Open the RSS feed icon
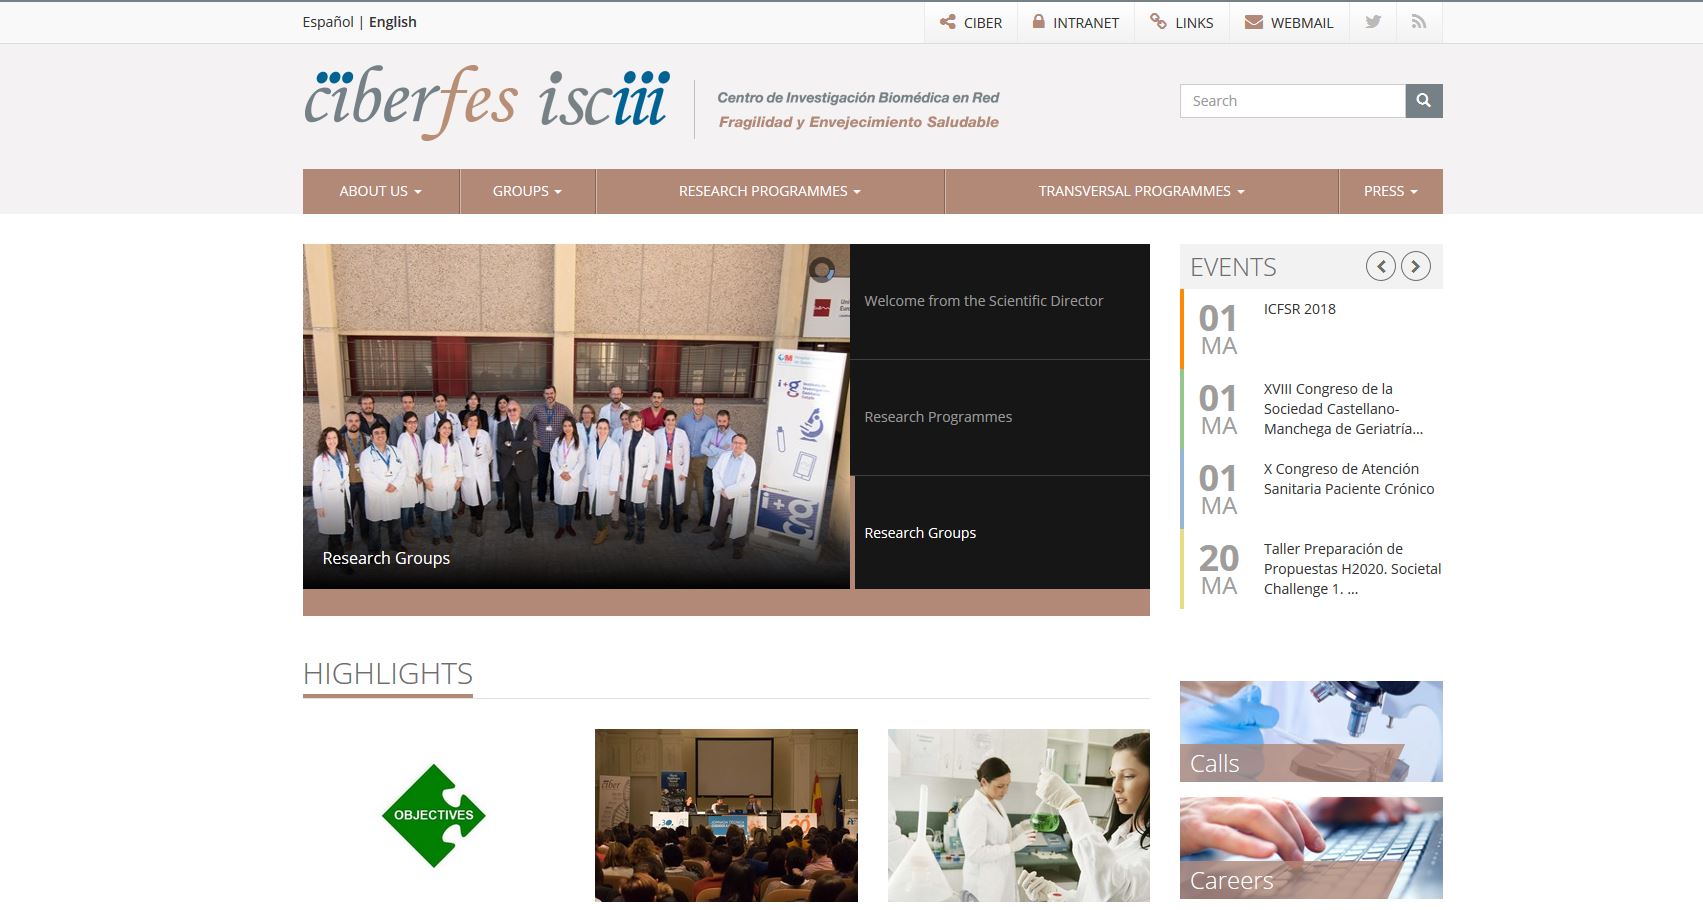1703x910 pixels. click(1418, 22)
